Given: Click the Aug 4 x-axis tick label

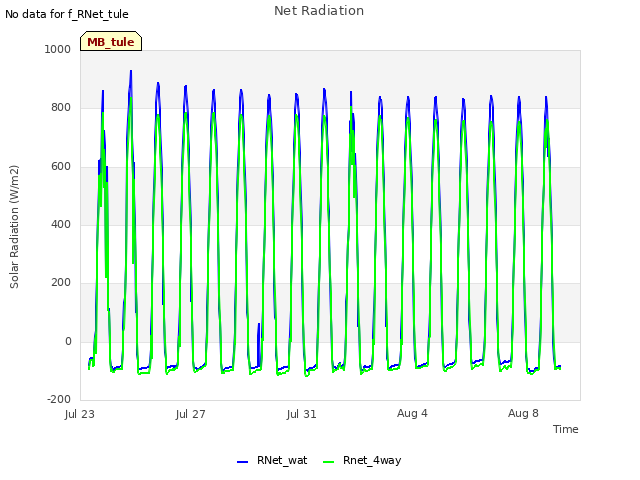Looking at the screenshot, I should point(412,413).
